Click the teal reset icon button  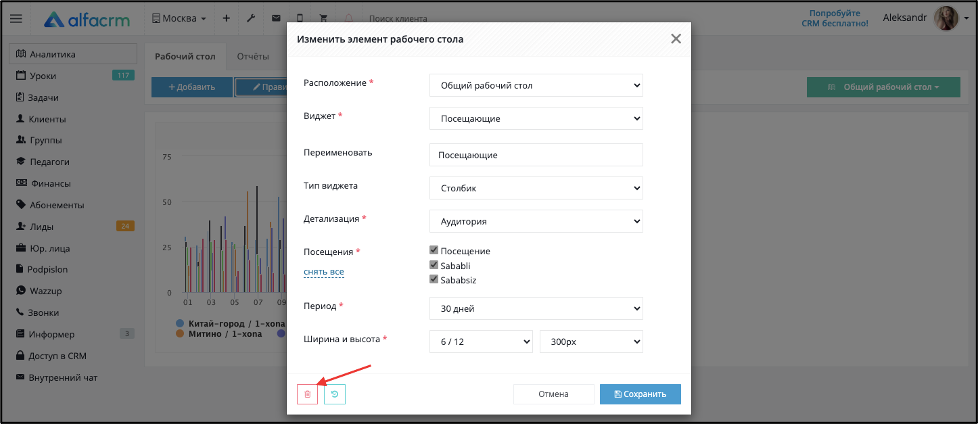(335, 395)
